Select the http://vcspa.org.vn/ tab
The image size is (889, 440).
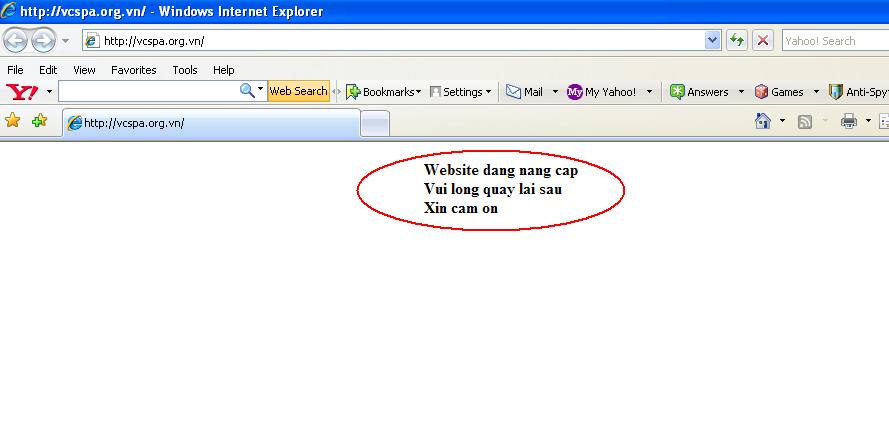(x=211, y=123)
